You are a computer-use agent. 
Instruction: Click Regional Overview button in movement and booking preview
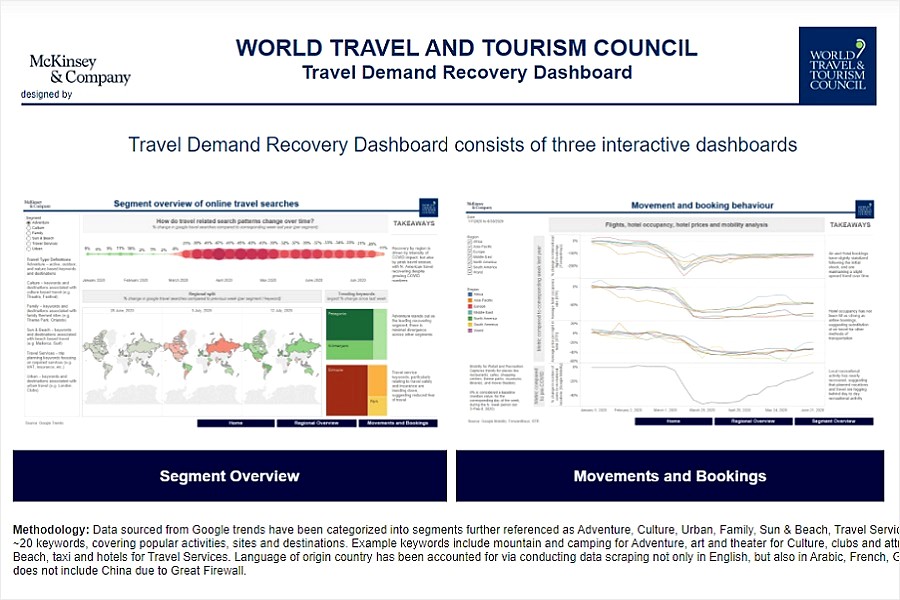click(753, 421)
